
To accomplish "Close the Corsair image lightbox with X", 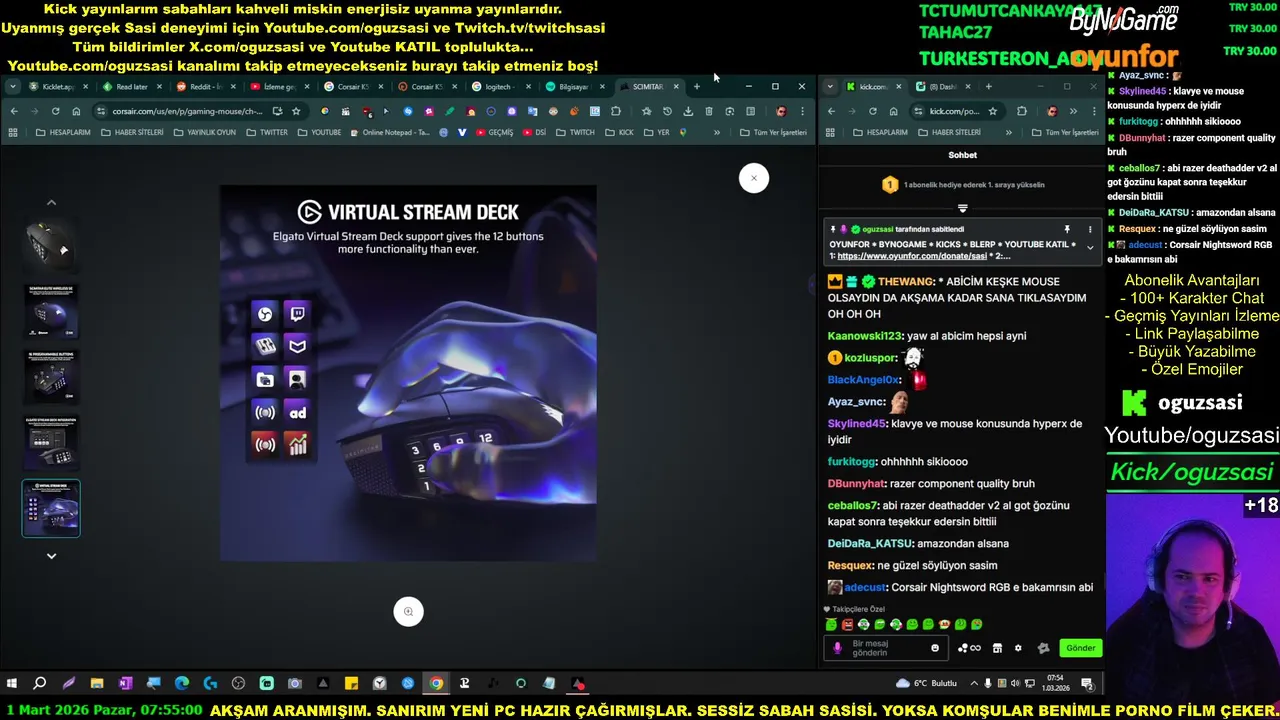I will coord(754,178).
